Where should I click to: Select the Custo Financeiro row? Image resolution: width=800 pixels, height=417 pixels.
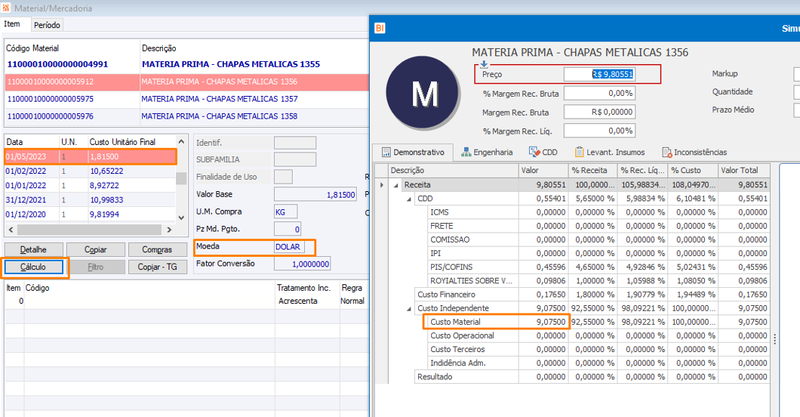[x=592, y=295]
